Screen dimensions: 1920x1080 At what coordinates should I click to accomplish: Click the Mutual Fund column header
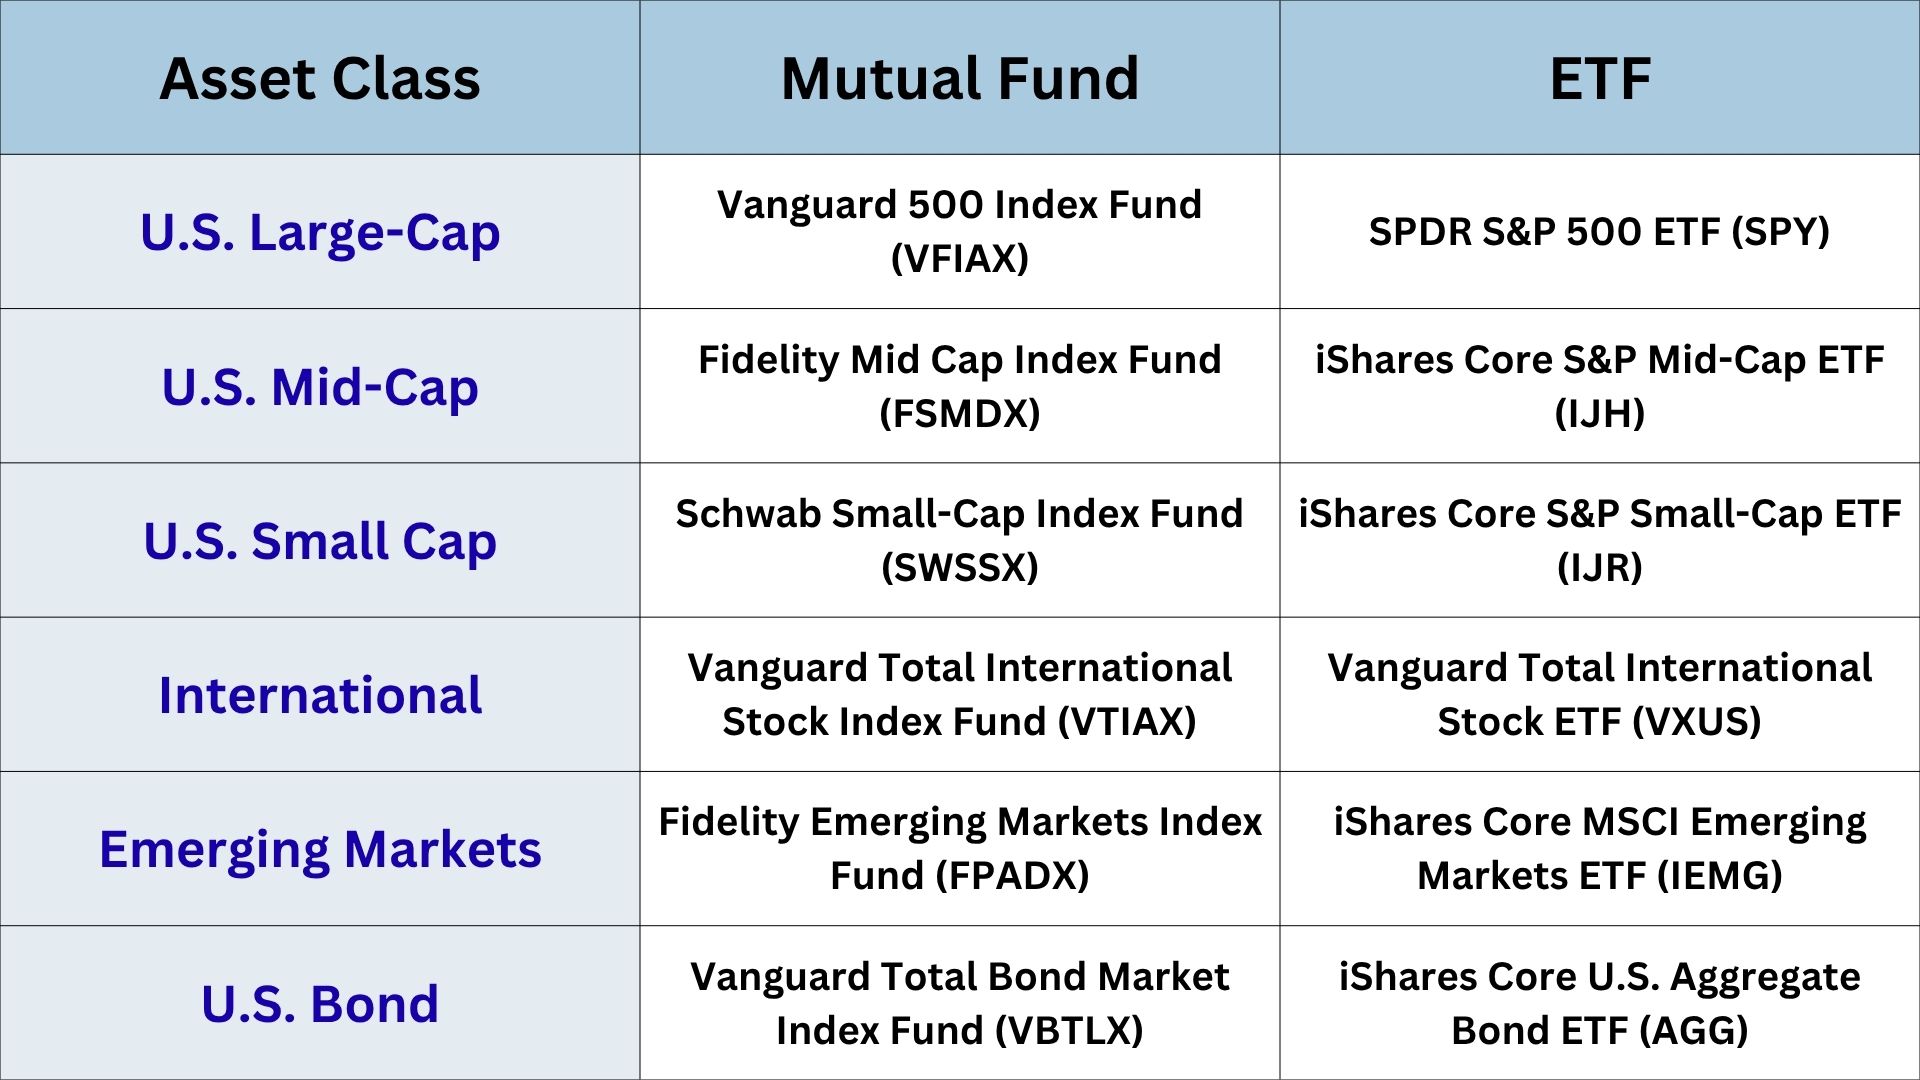[x=960, y=78]
